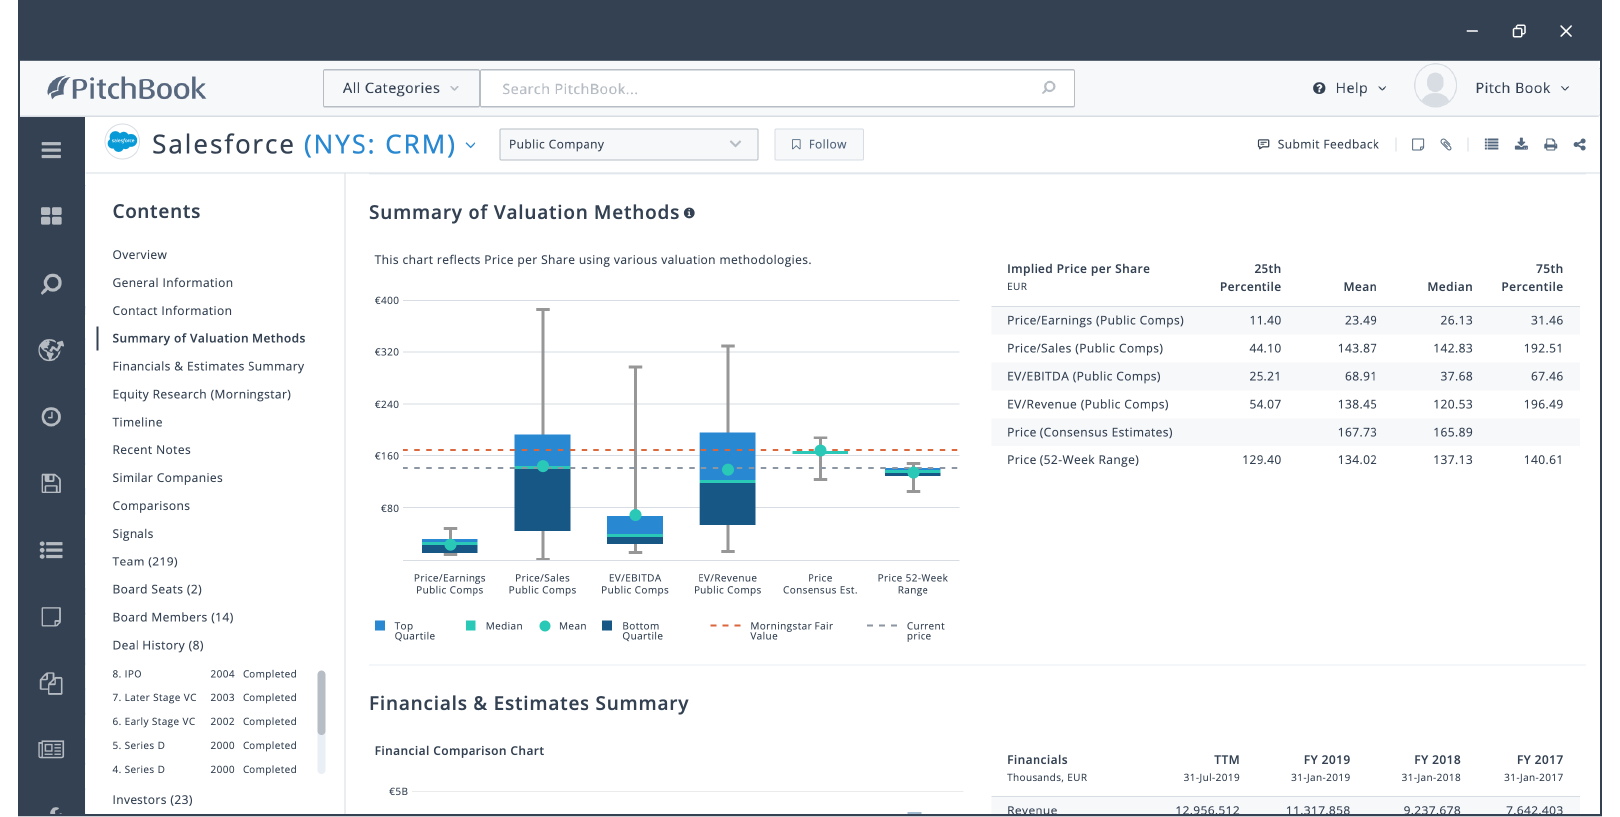Screen dimensions: 1620x817
Task: Add a note with the note icon
Action: (x=1418, y=144)
